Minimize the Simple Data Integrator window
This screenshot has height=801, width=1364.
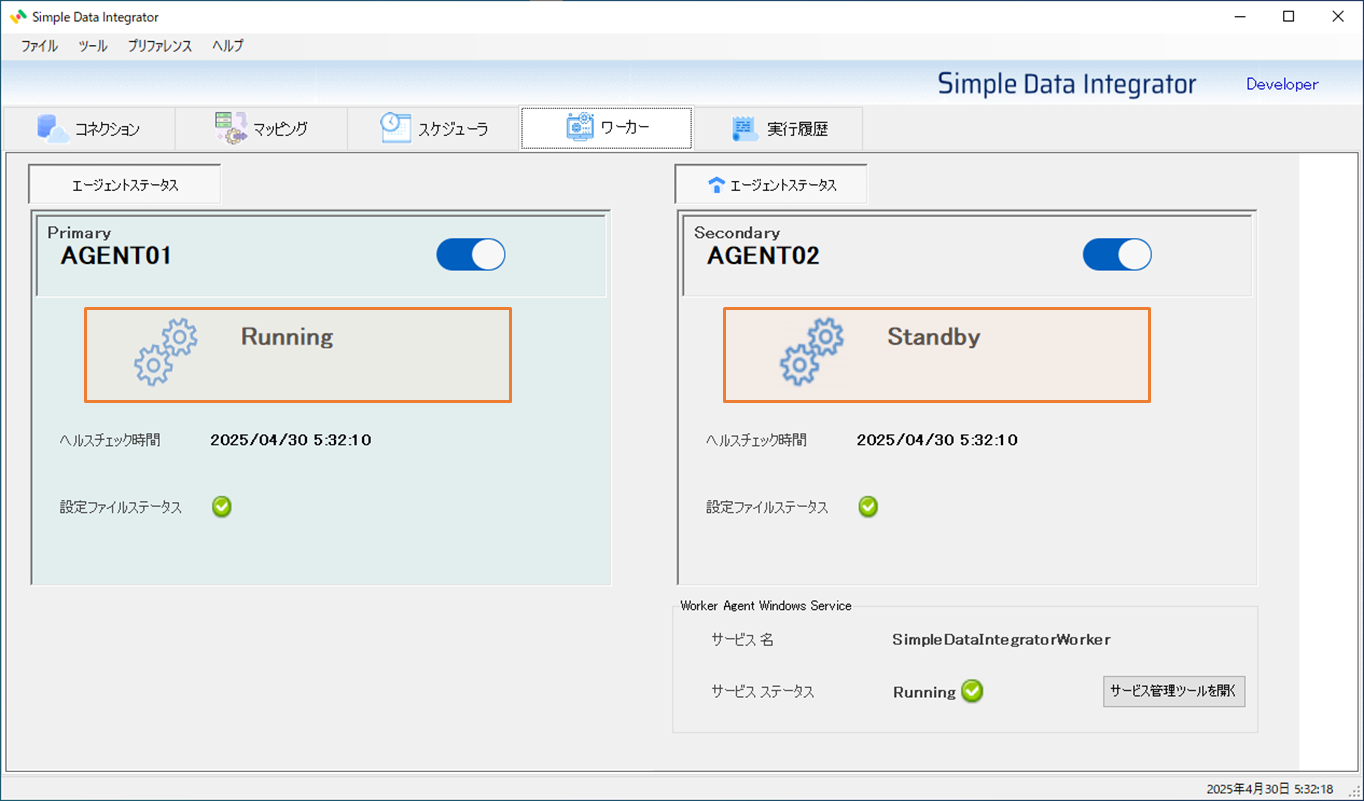point(1240,17)
